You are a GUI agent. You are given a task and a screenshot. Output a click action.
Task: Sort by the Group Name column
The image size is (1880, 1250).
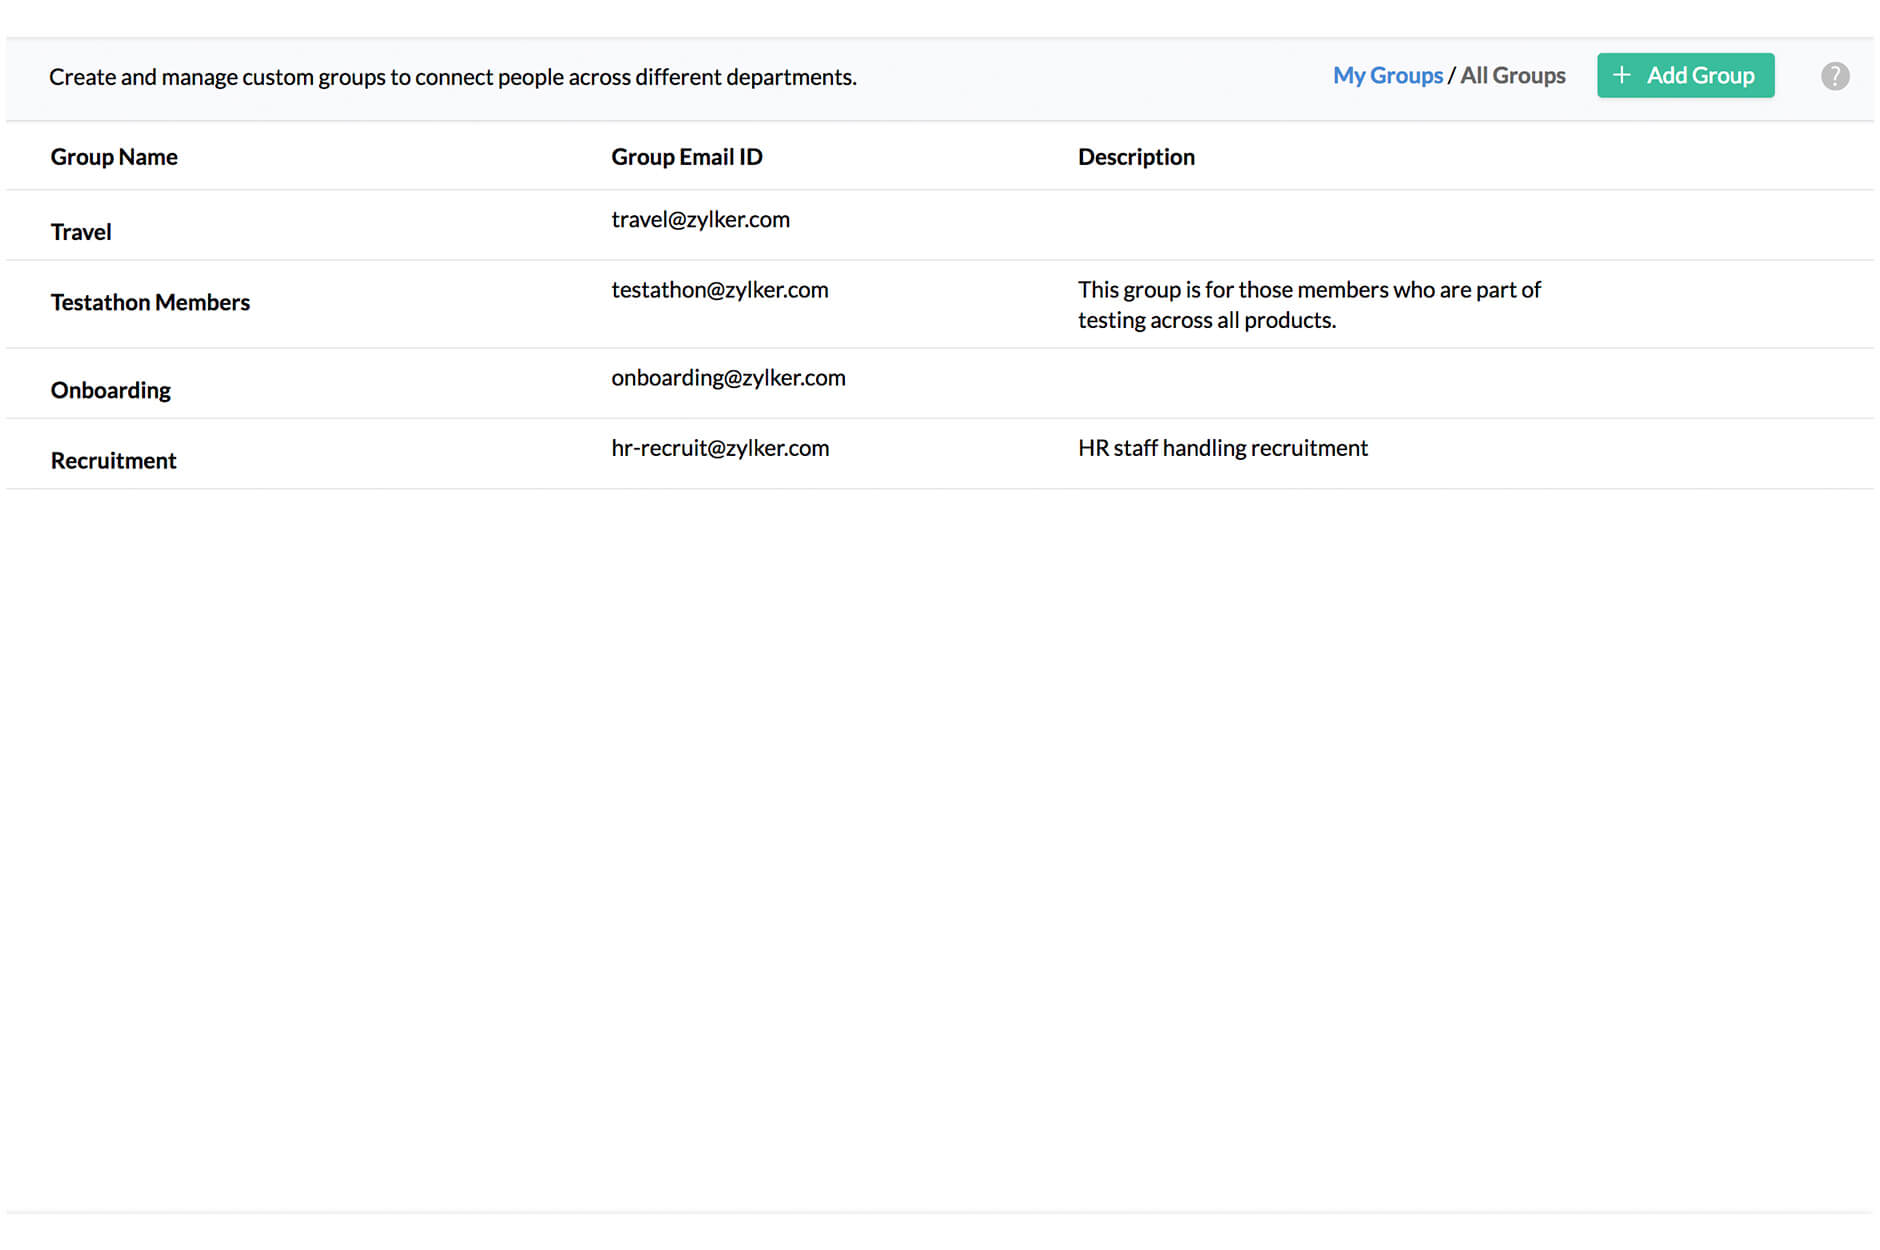114,156
